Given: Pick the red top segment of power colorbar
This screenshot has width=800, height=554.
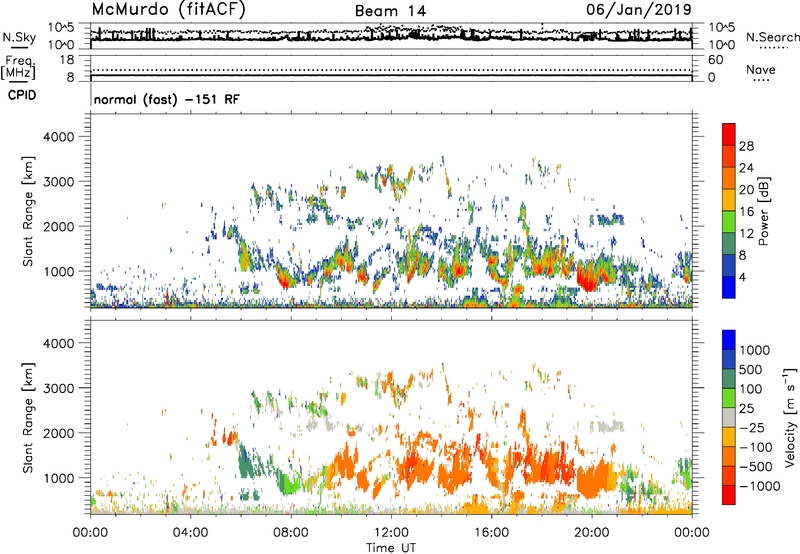Looking at the screenshot, I should pos(729,135).
